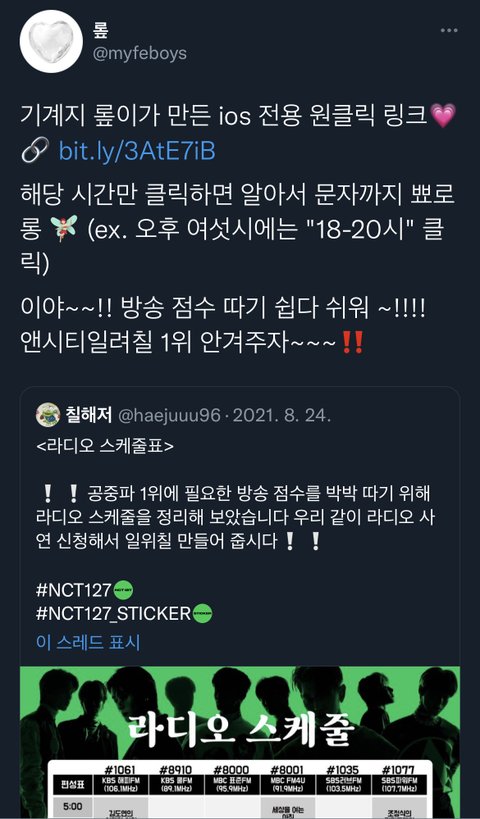Open the #NCT127_STICKER hashtag
The image size is (480, 819).
[x=113, y=613]
